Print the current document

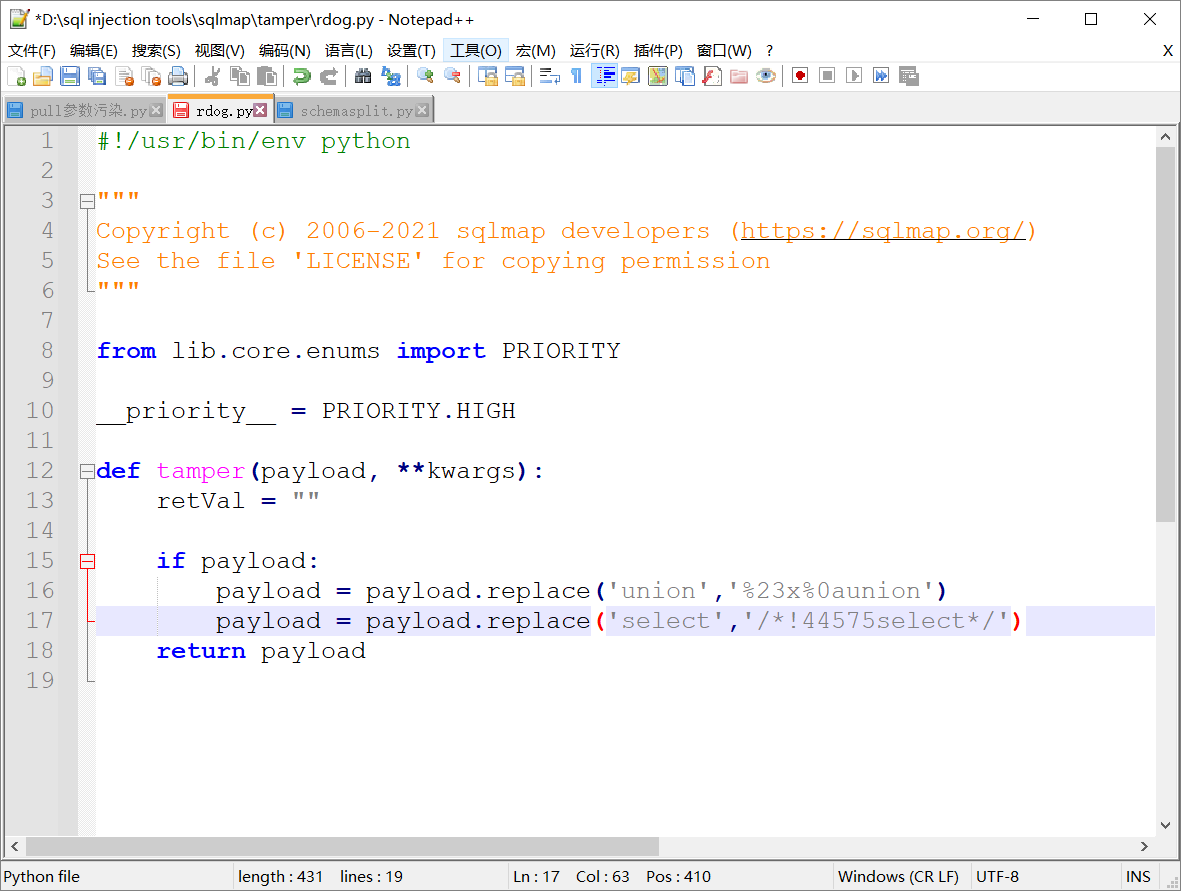(179, 76)
